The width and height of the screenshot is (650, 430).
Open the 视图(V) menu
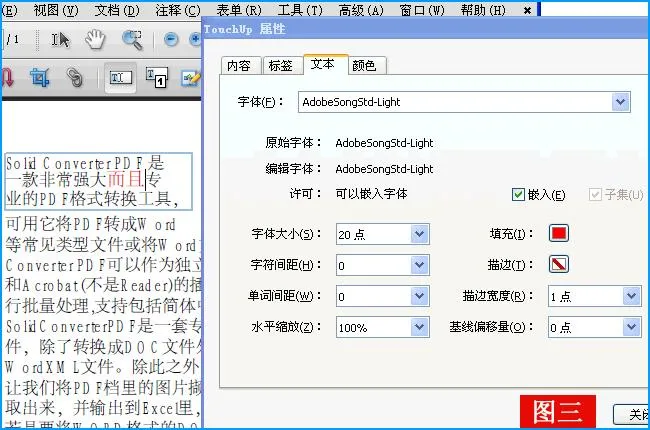tap(56, 10)
